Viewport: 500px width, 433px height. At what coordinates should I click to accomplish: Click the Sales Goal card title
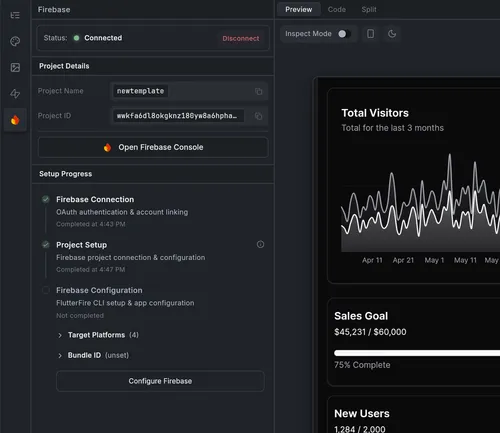[361, 316]
